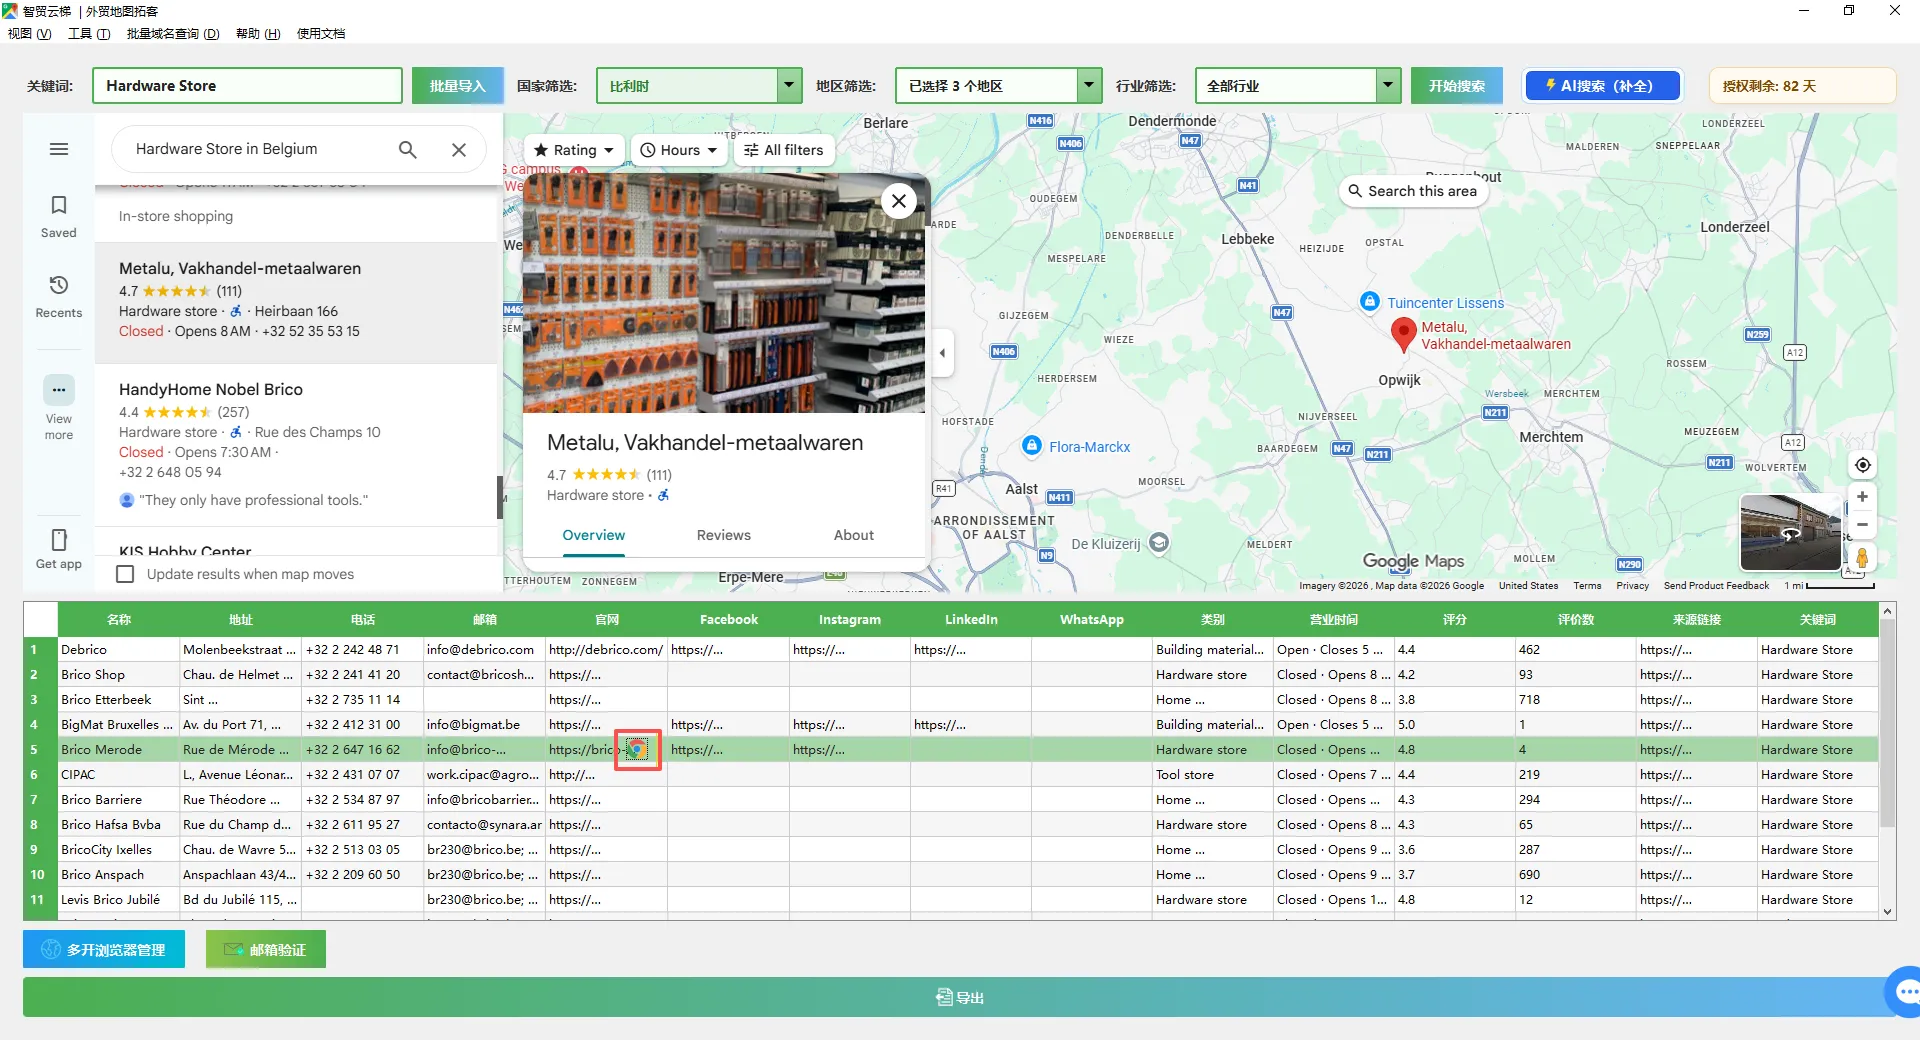Expand the Hours filter dropdown

[679, 150]
